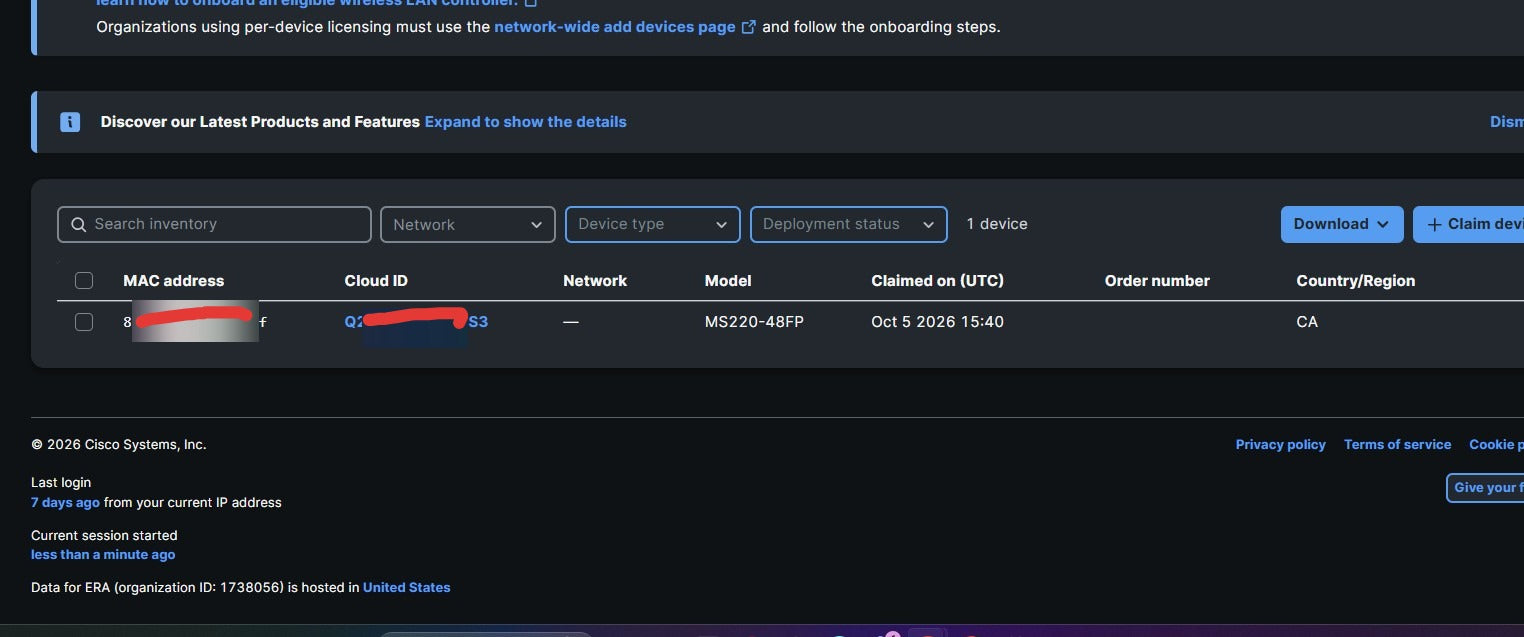1524x637 pixels.
Task: Sort by the MAC address column header
Action: 174,281
